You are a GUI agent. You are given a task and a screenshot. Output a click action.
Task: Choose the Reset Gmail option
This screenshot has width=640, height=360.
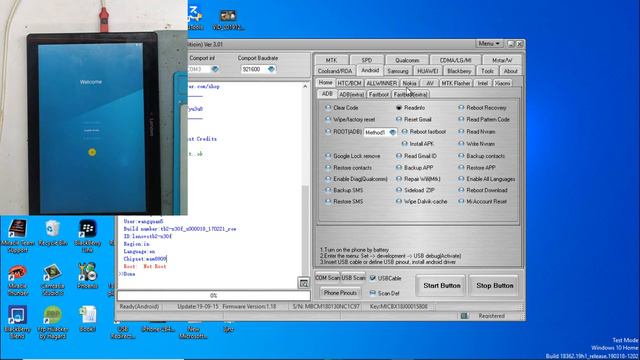(414, 120)
